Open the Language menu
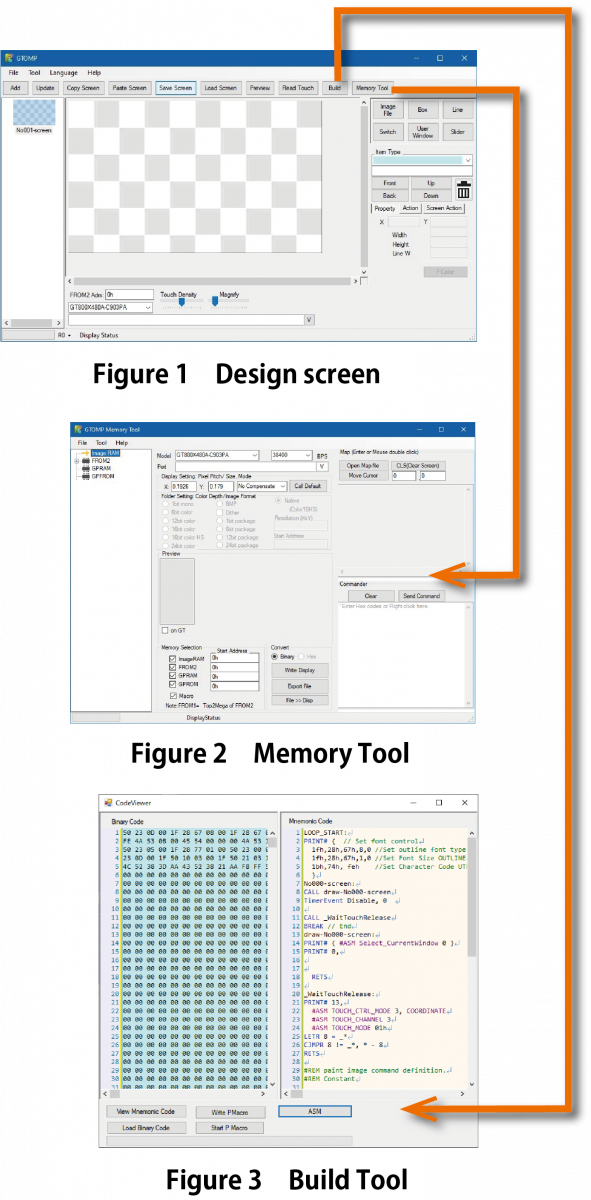This screenshot has width=591, height=1200. [x=64, y=73]
